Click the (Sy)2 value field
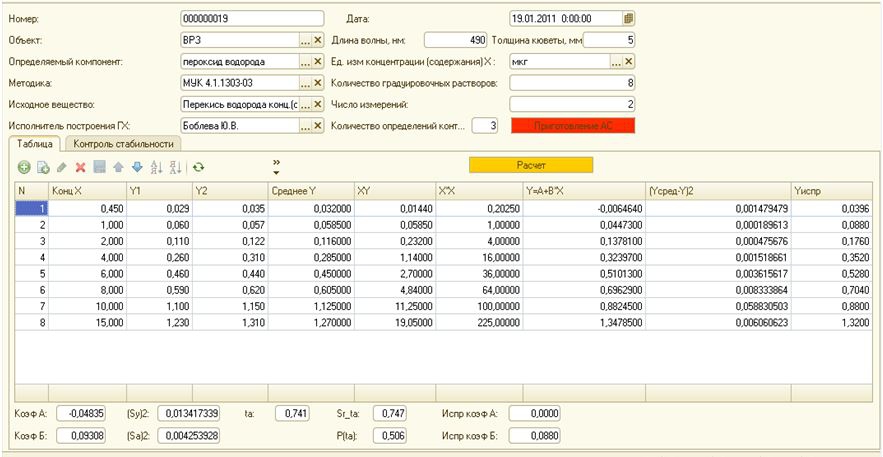Viewport: 883px width, 457px height. pyautogui.click(x=189, y=414)
